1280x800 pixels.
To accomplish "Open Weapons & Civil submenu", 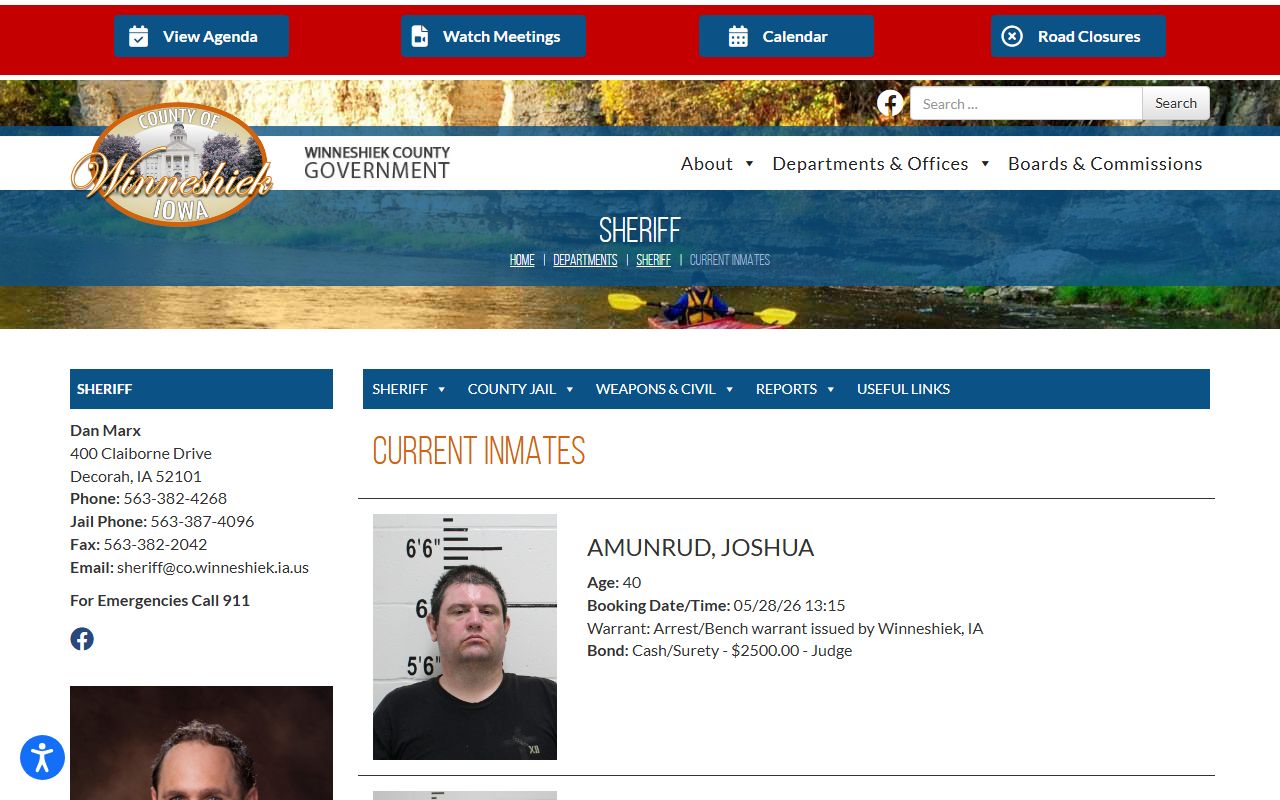I will tap(656, 389).
